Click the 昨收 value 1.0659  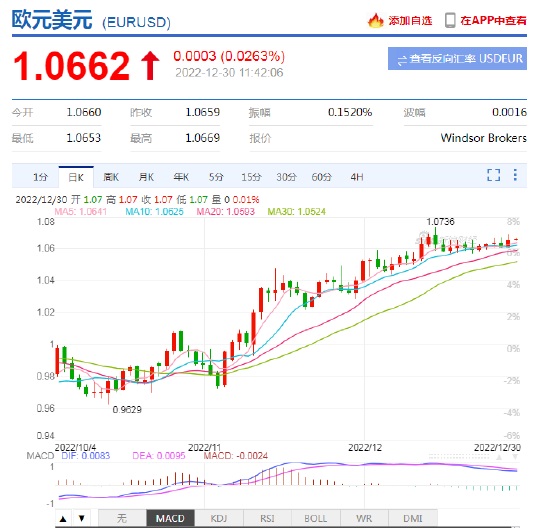point(202,112)
